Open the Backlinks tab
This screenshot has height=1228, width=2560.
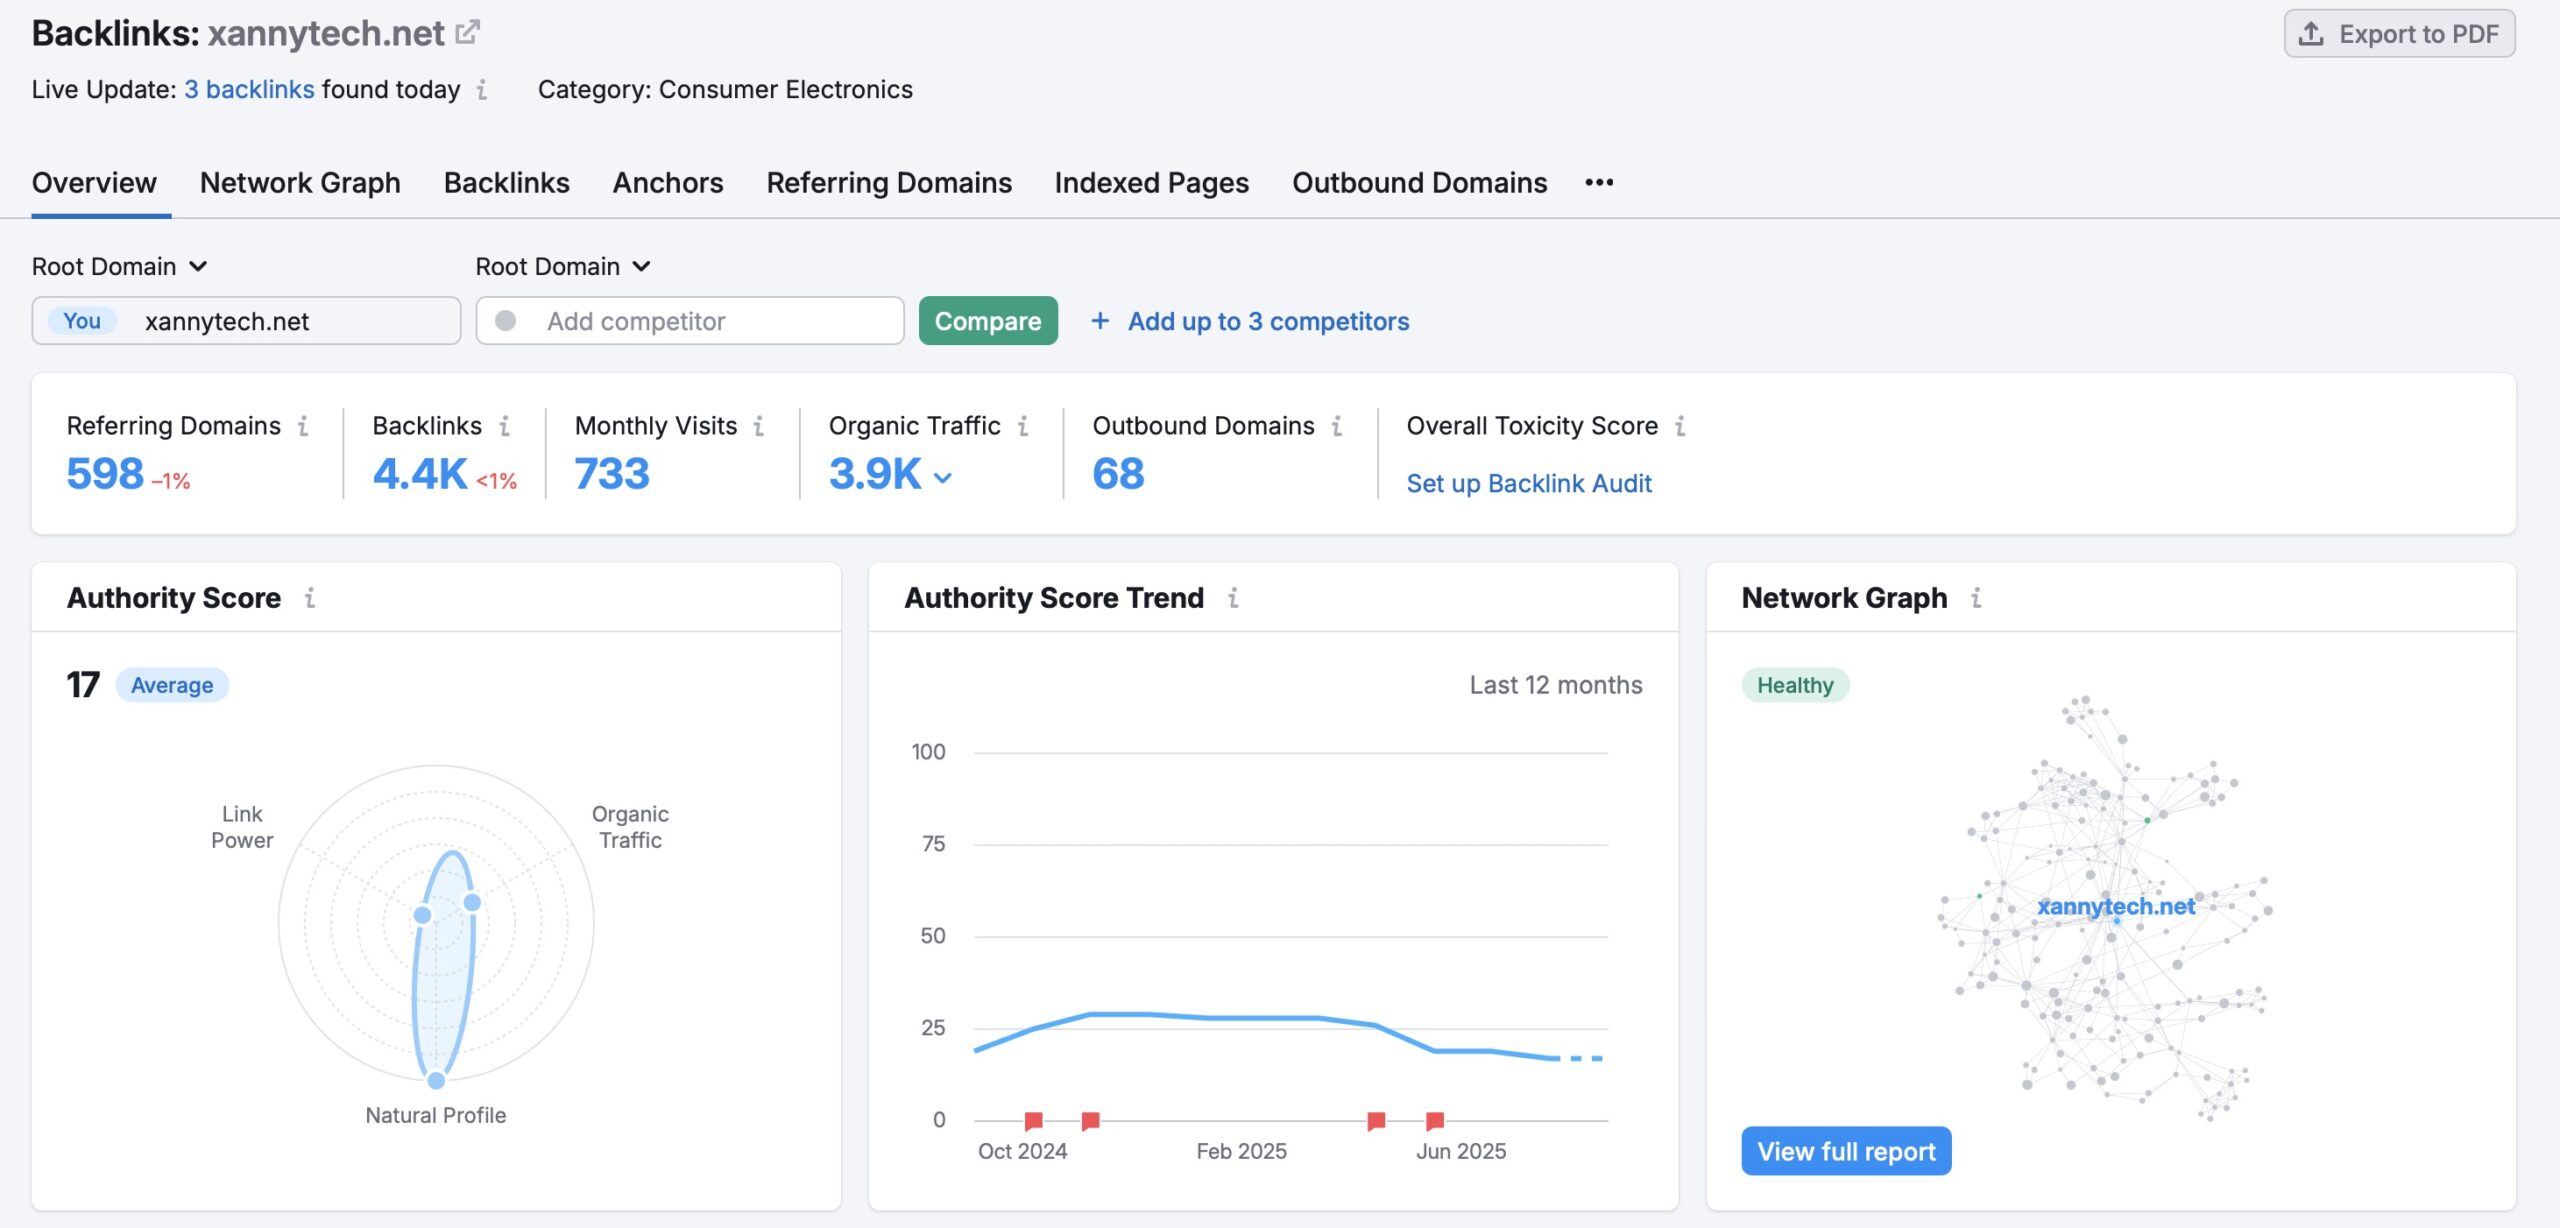507,182
